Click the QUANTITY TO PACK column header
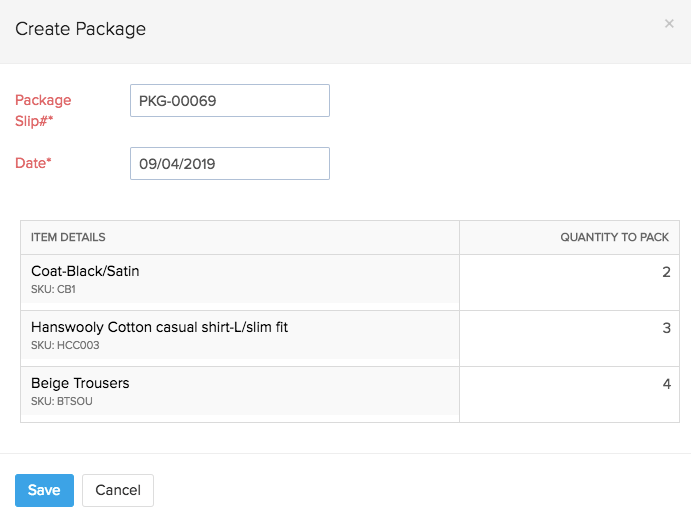Image resolution: width=691 pixels, height=522 pixels. [614, 237]
